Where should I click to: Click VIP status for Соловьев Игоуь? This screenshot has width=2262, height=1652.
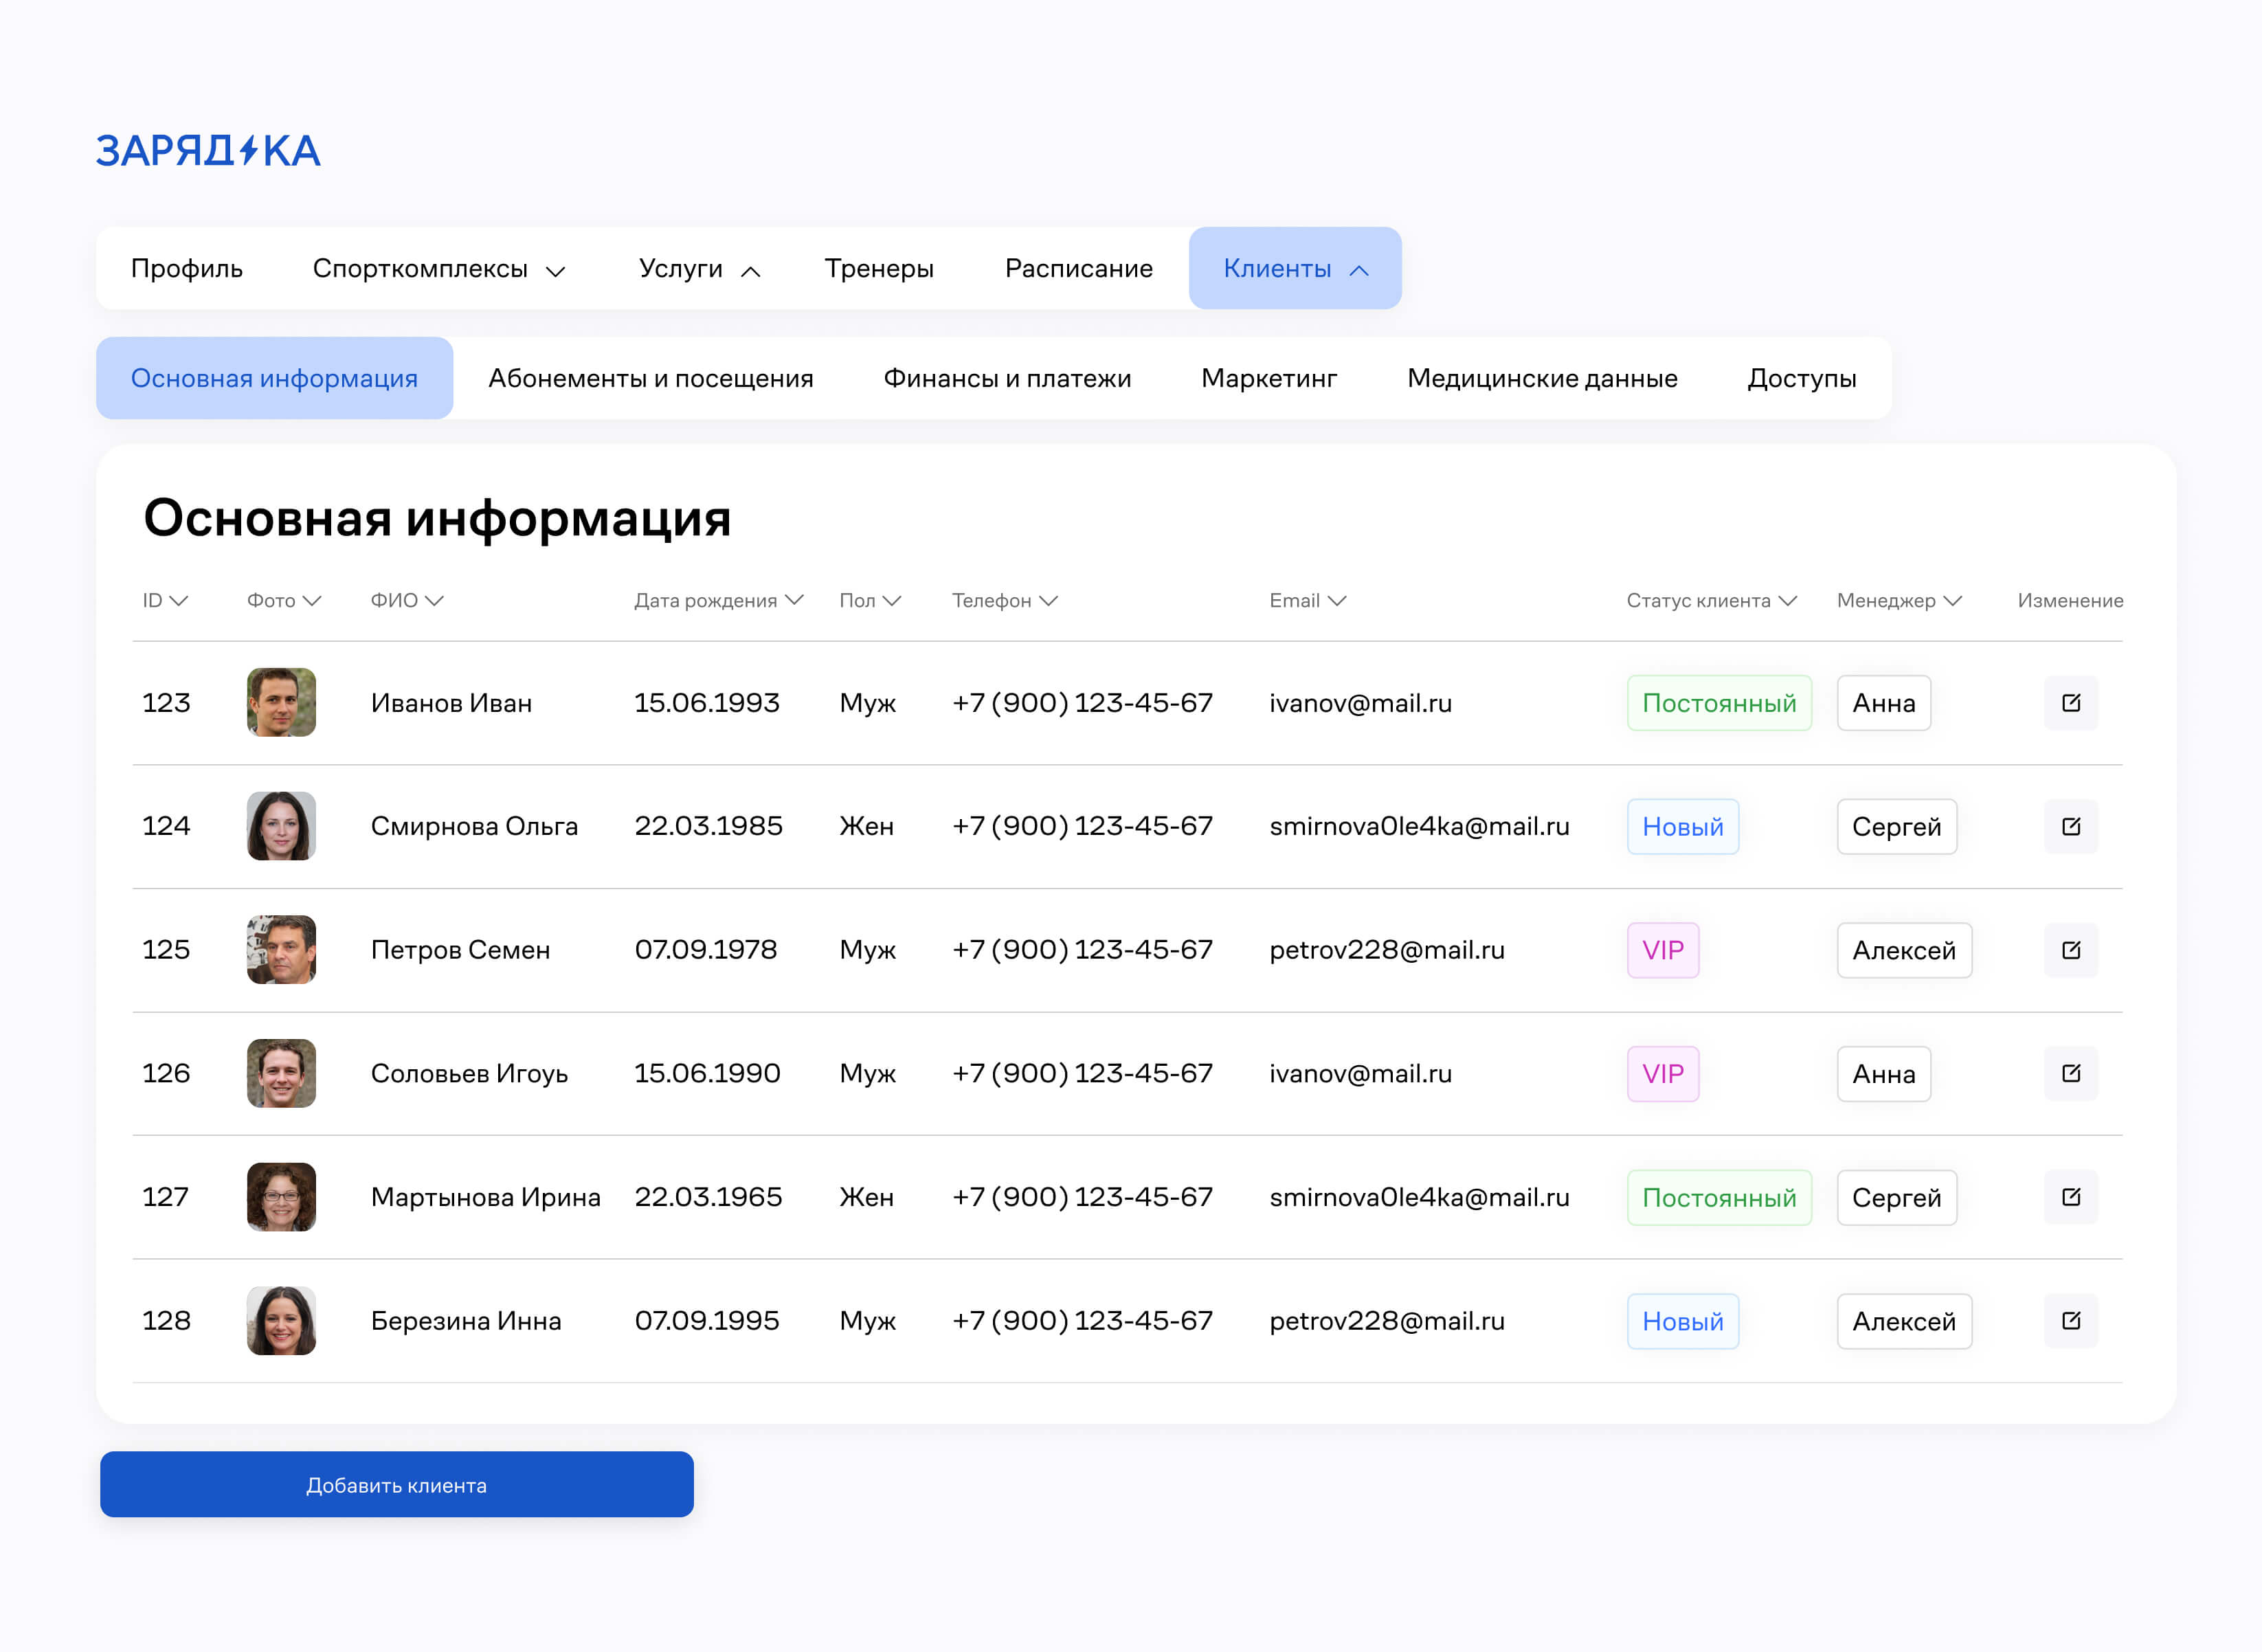(x=1663, y=1074)
